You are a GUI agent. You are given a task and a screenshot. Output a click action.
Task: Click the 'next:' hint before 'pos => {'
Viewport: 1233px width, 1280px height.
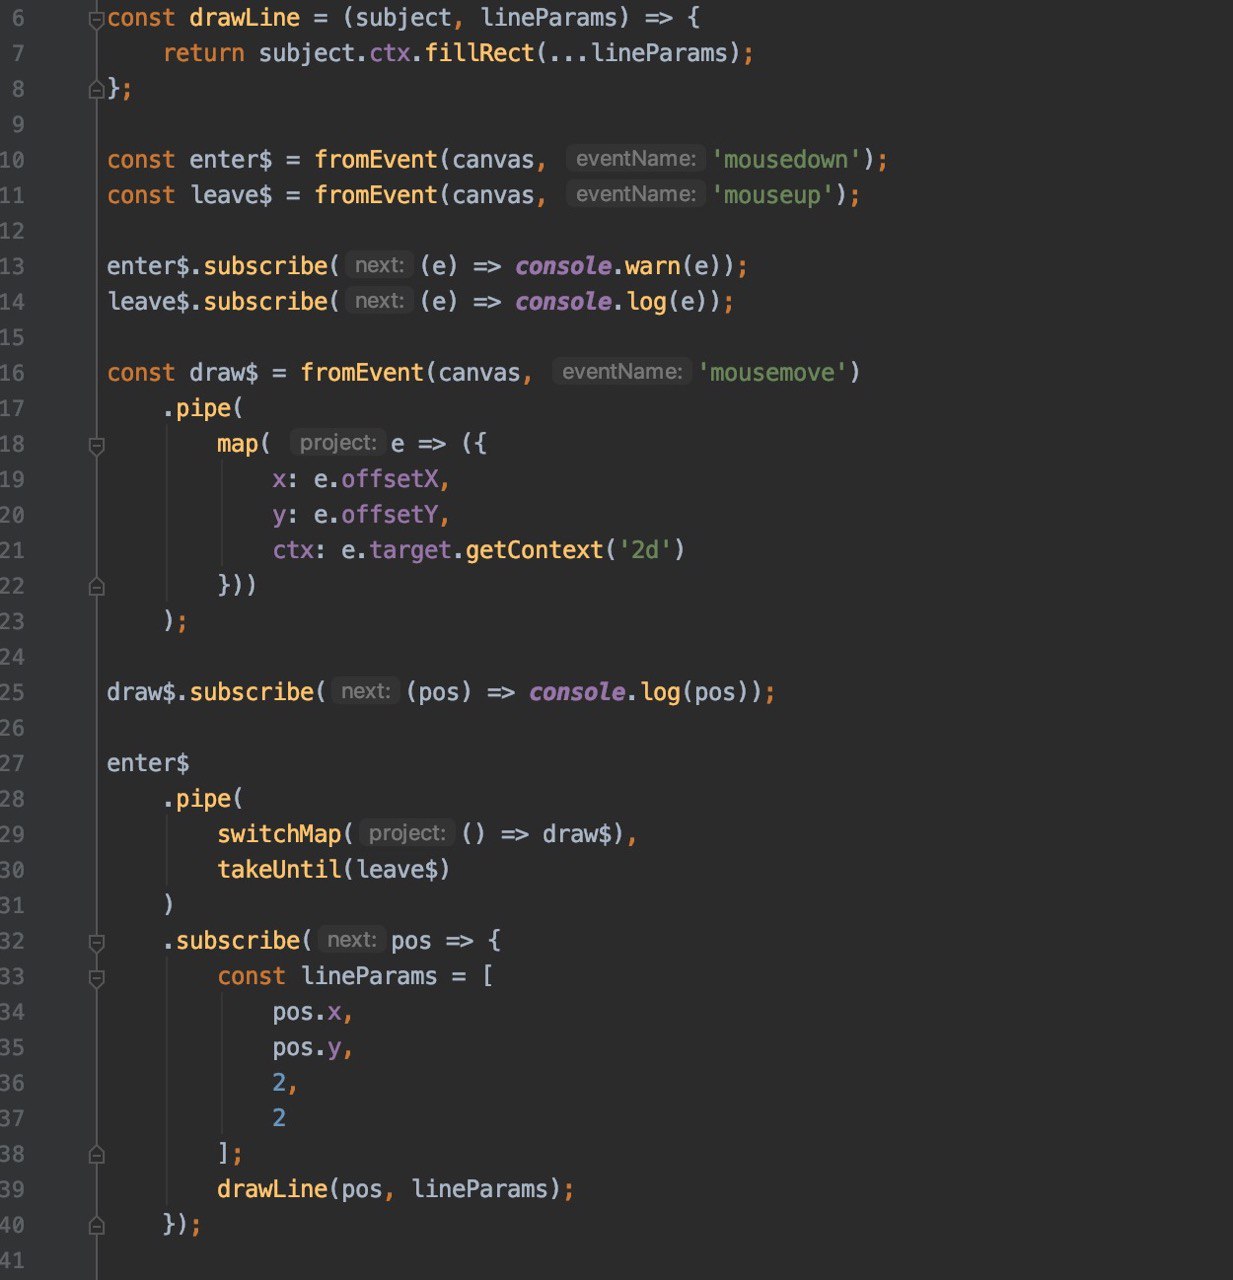(351, 940)
